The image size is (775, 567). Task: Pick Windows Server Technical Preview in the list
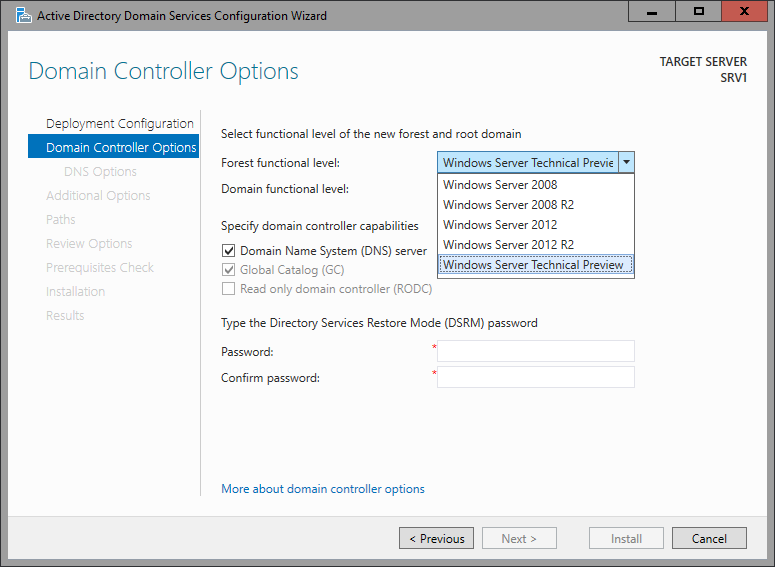tap(536, 265)
